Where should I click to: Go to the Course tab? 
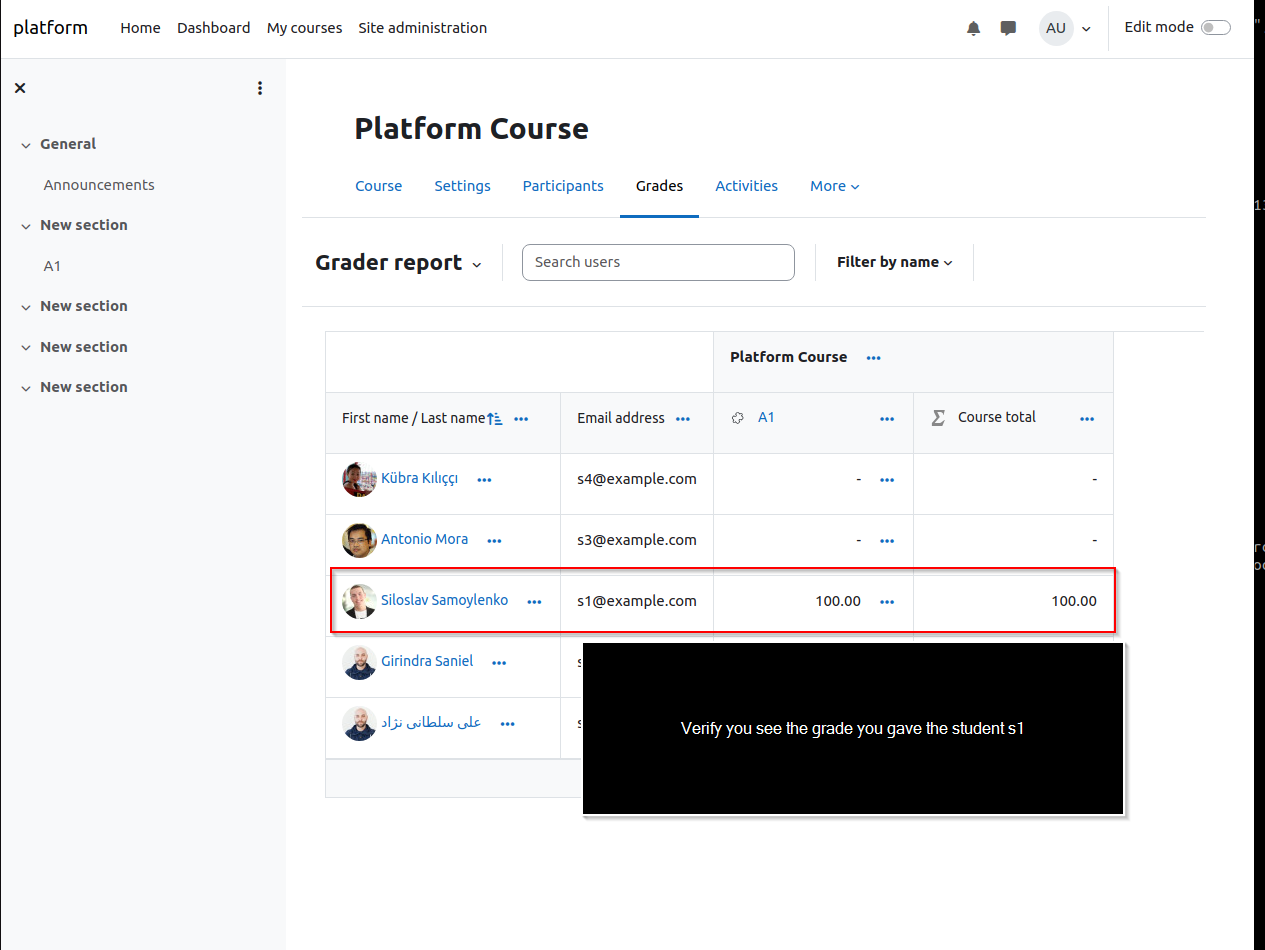click(x=379, y=186)
